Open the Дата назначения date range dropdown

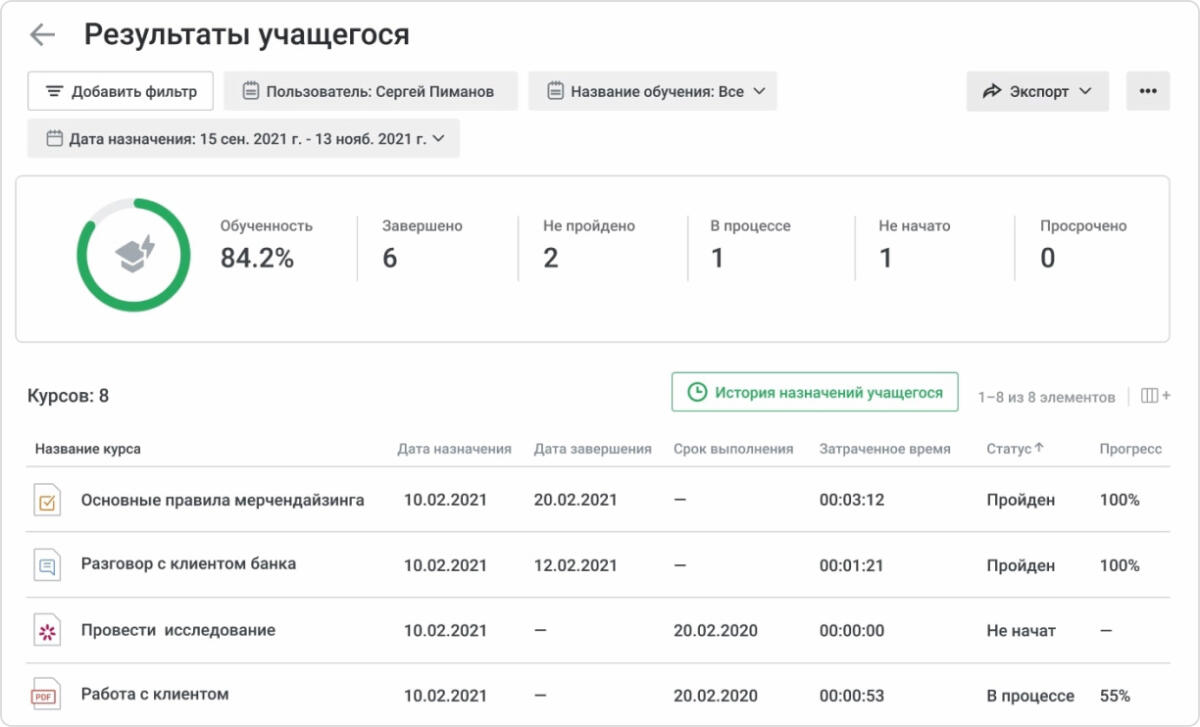click(x=244, y=139)
